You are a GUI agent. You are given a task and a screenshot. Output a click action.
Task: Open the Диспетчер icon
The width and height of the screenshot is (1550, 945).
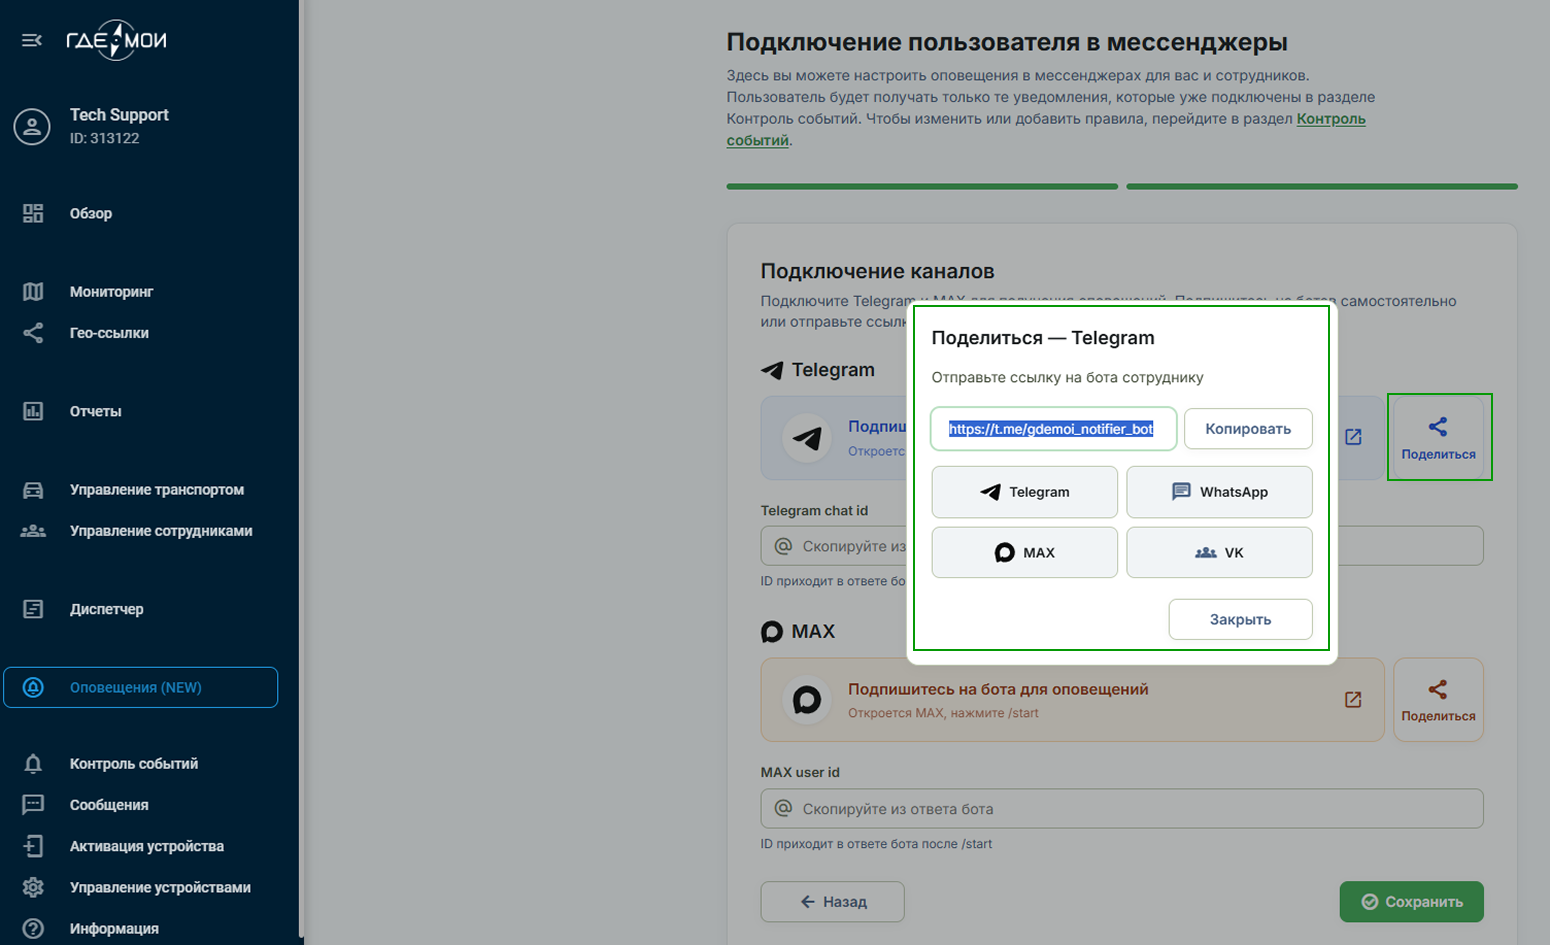pyautogui.click(x=33, y=609)
